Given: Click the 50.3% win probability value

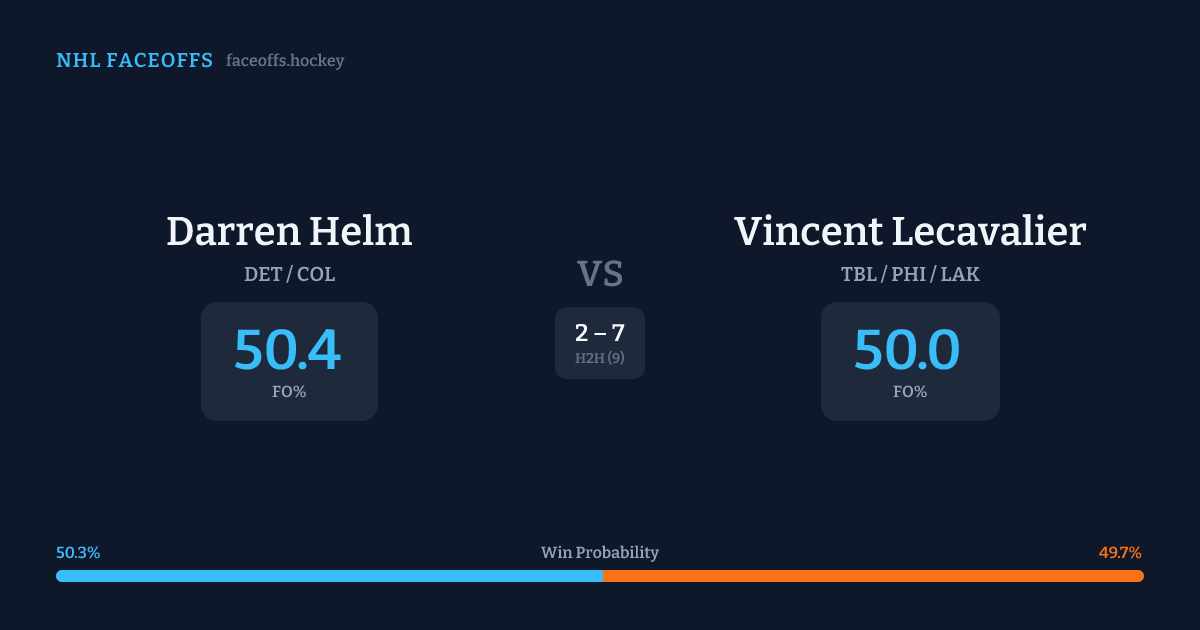Looking at the screenshot, I should tap(78, 553).
